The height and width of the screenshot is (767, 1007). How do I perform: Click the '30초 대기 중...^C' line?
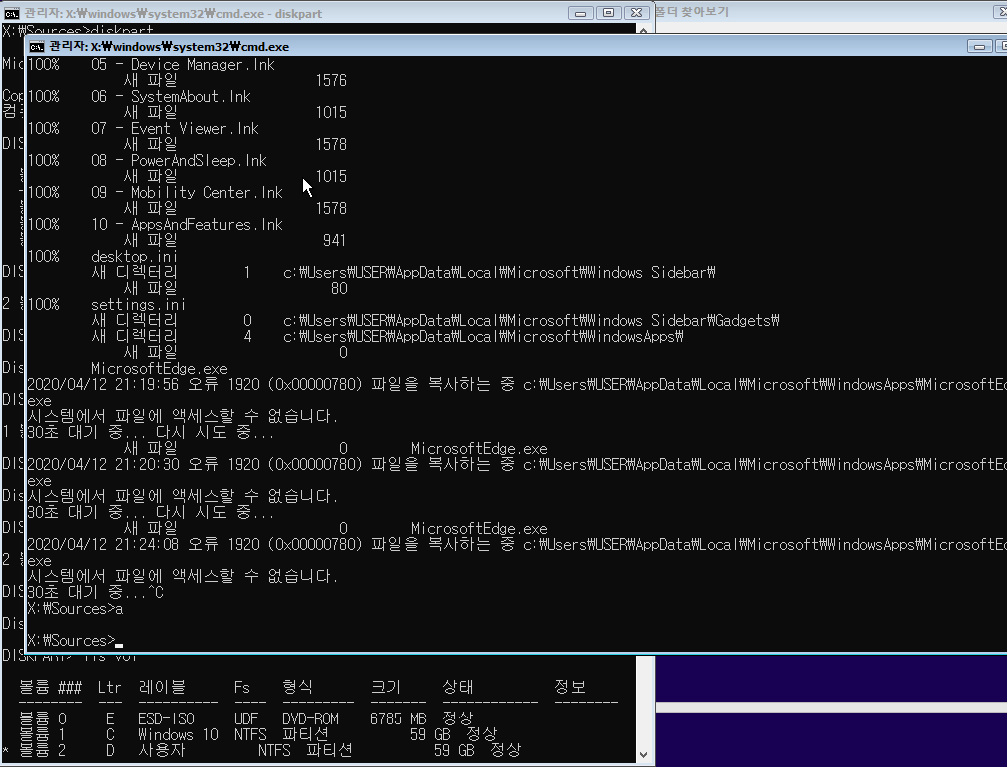(x=96, y=592)
